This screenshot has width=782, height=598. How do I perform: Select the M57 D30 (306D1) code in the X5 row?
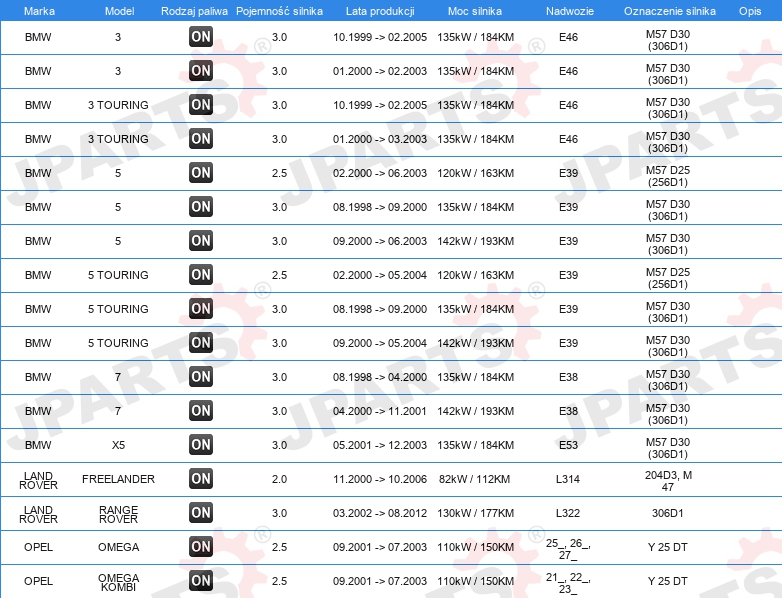(668, 448)
